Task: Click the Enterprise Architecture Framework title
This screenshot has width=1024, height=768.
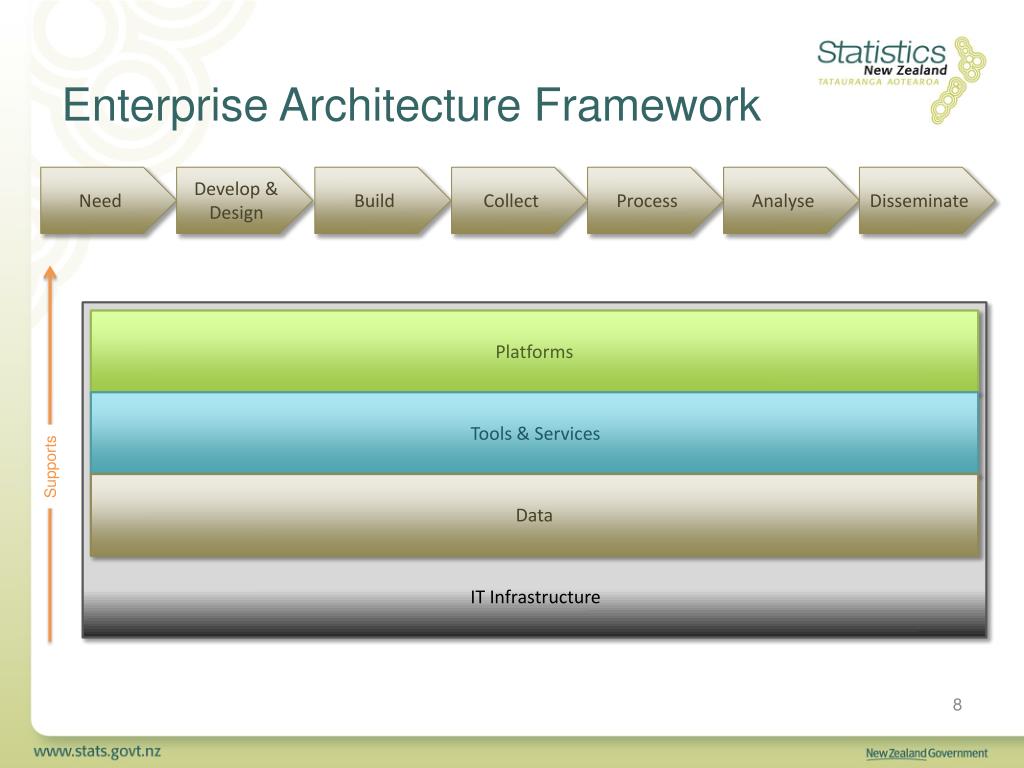Action: pos(411,105)
